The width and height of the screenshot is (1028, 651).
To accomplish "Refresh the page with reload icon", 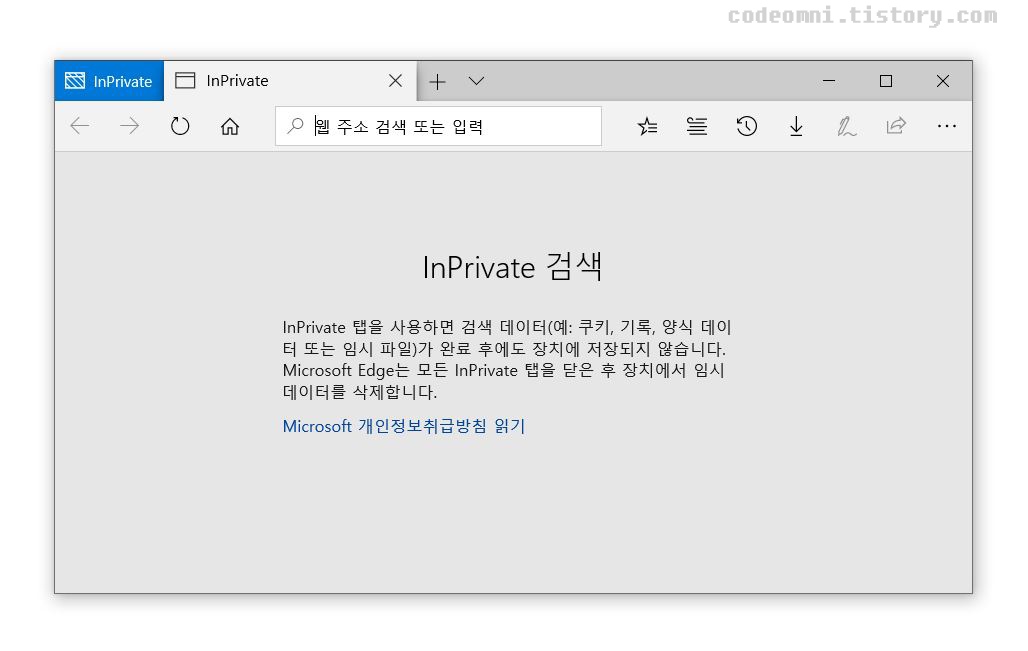I will click(180, 126).
